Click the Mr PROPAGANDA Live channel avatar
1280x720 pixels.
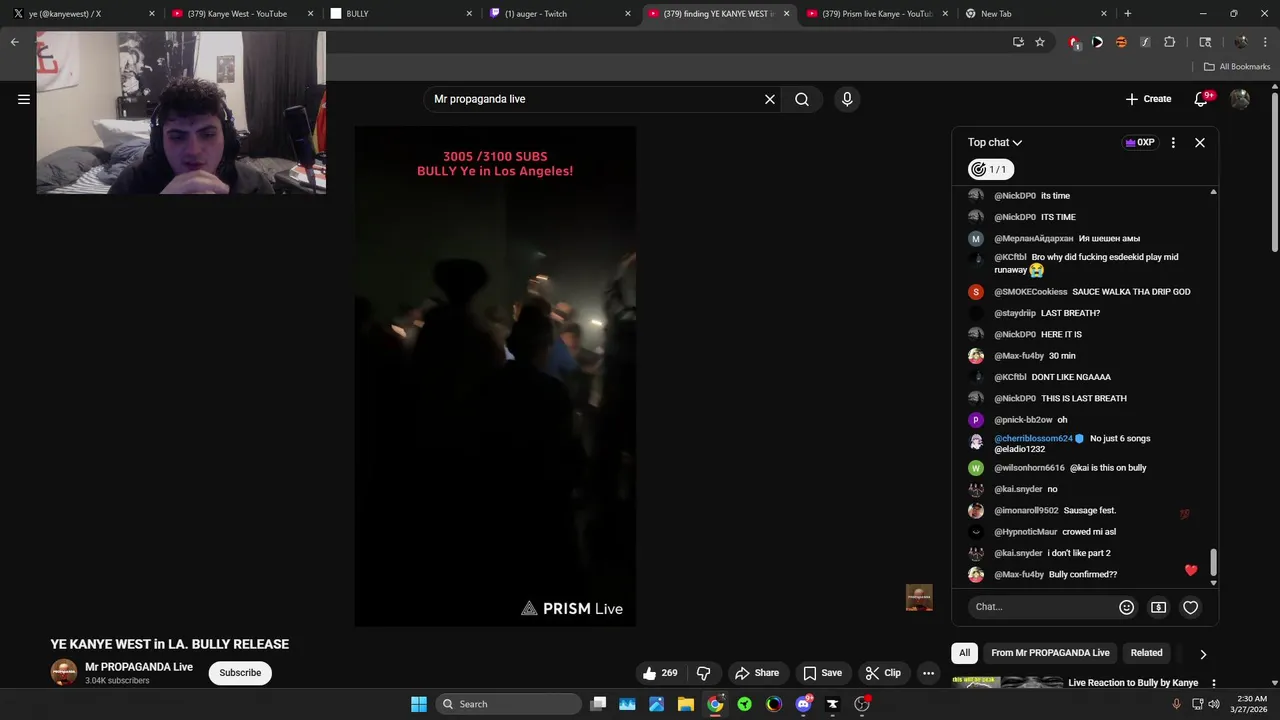click(x=64, y=672)
